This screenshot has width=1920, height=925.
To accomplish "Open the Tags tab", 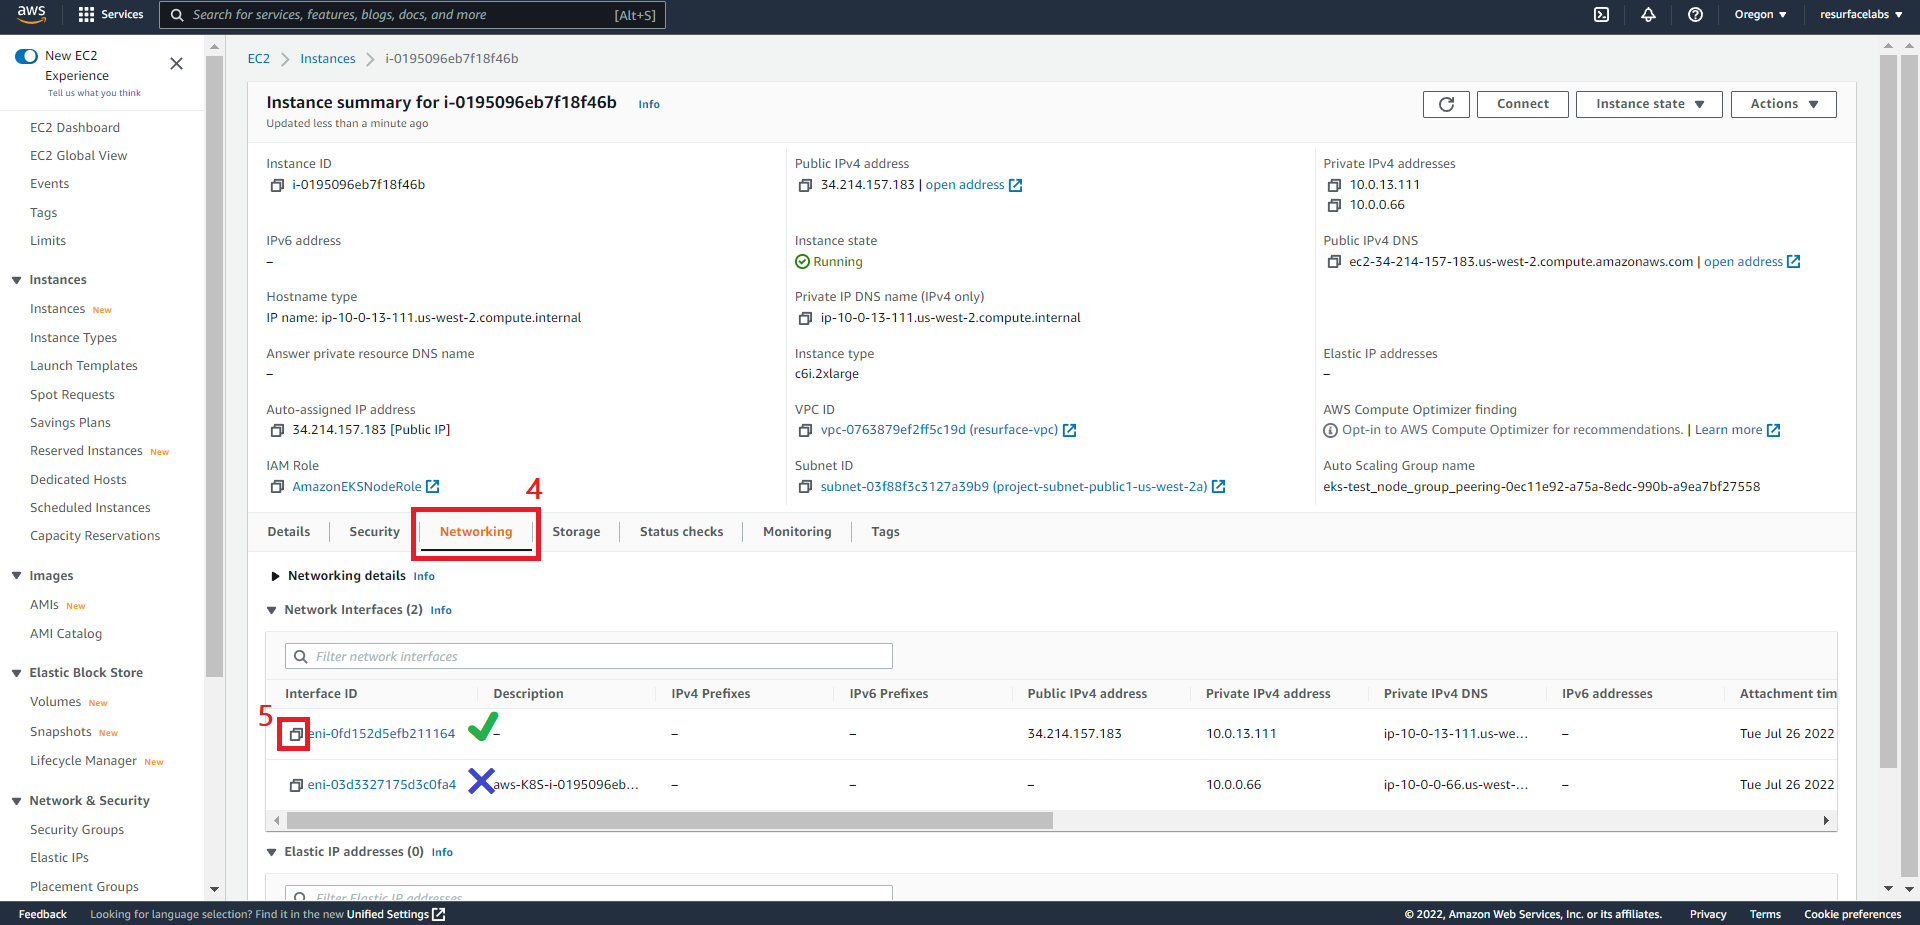I will click(885, 532).
